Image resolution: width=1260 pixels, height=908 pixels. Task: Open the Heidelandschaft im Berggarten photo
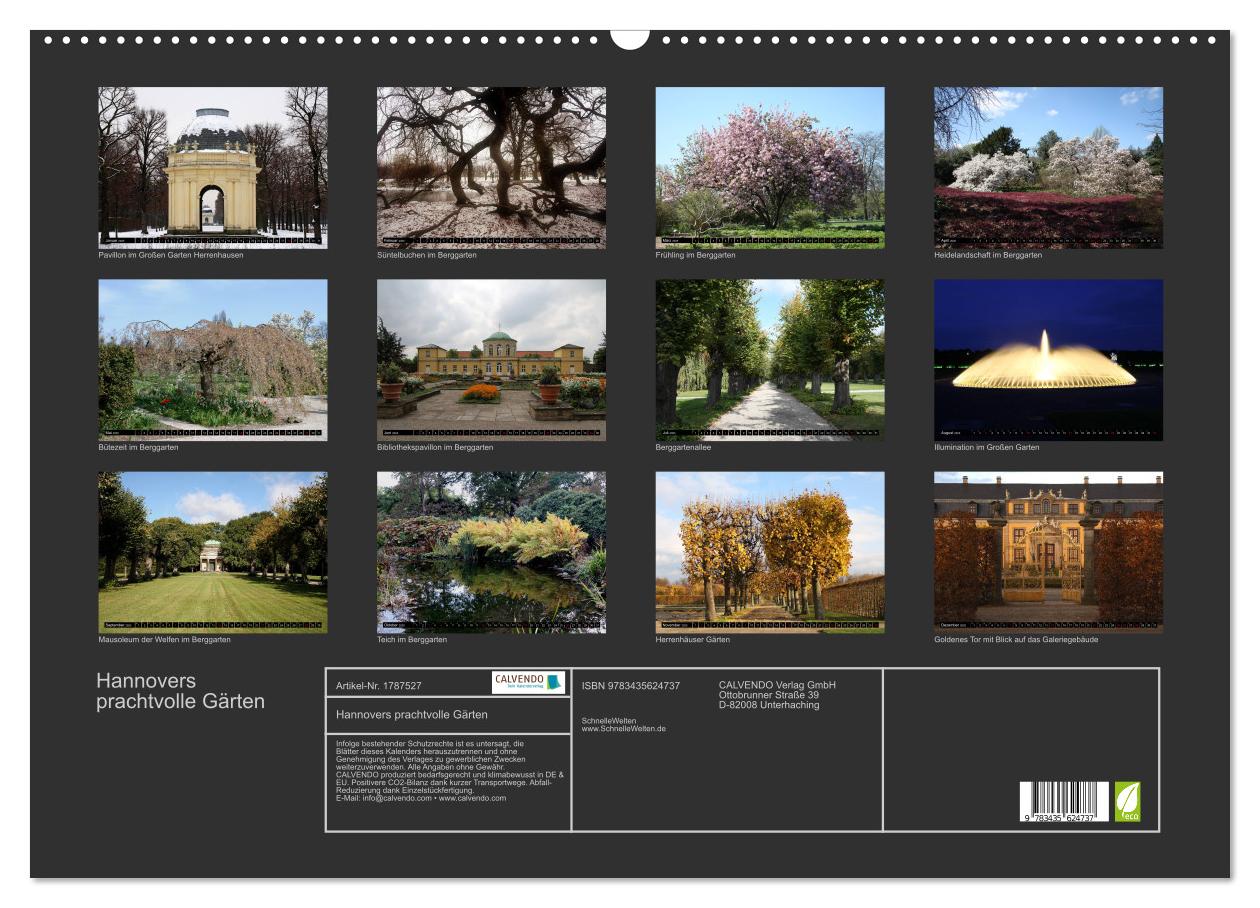point(1048,167)
